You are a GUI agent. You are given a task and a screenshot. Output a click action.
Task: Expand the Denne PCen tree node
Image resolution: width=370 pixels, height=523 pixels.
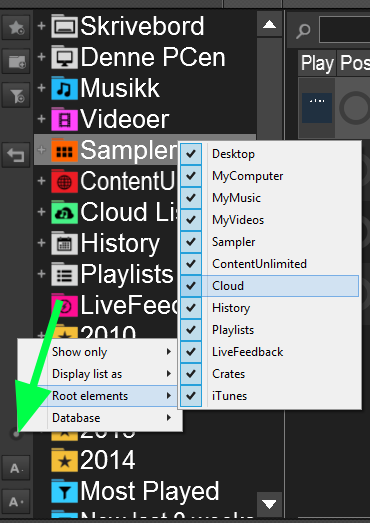(41, 57)
